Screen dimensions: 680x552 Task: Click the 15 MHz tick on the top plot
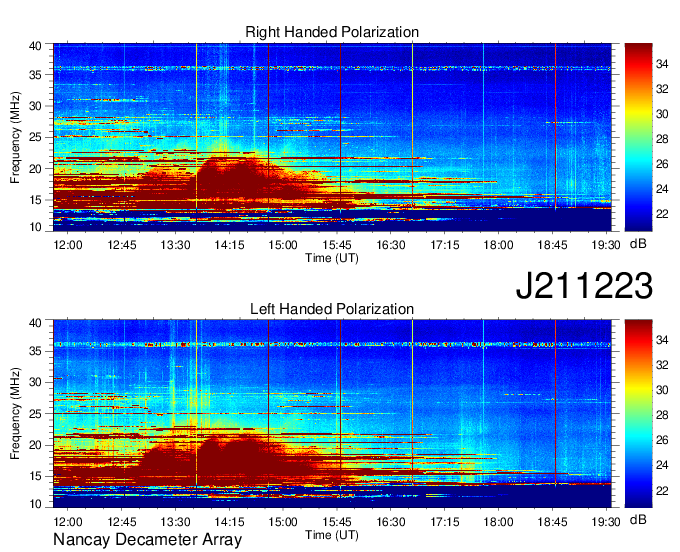[35, 200]
